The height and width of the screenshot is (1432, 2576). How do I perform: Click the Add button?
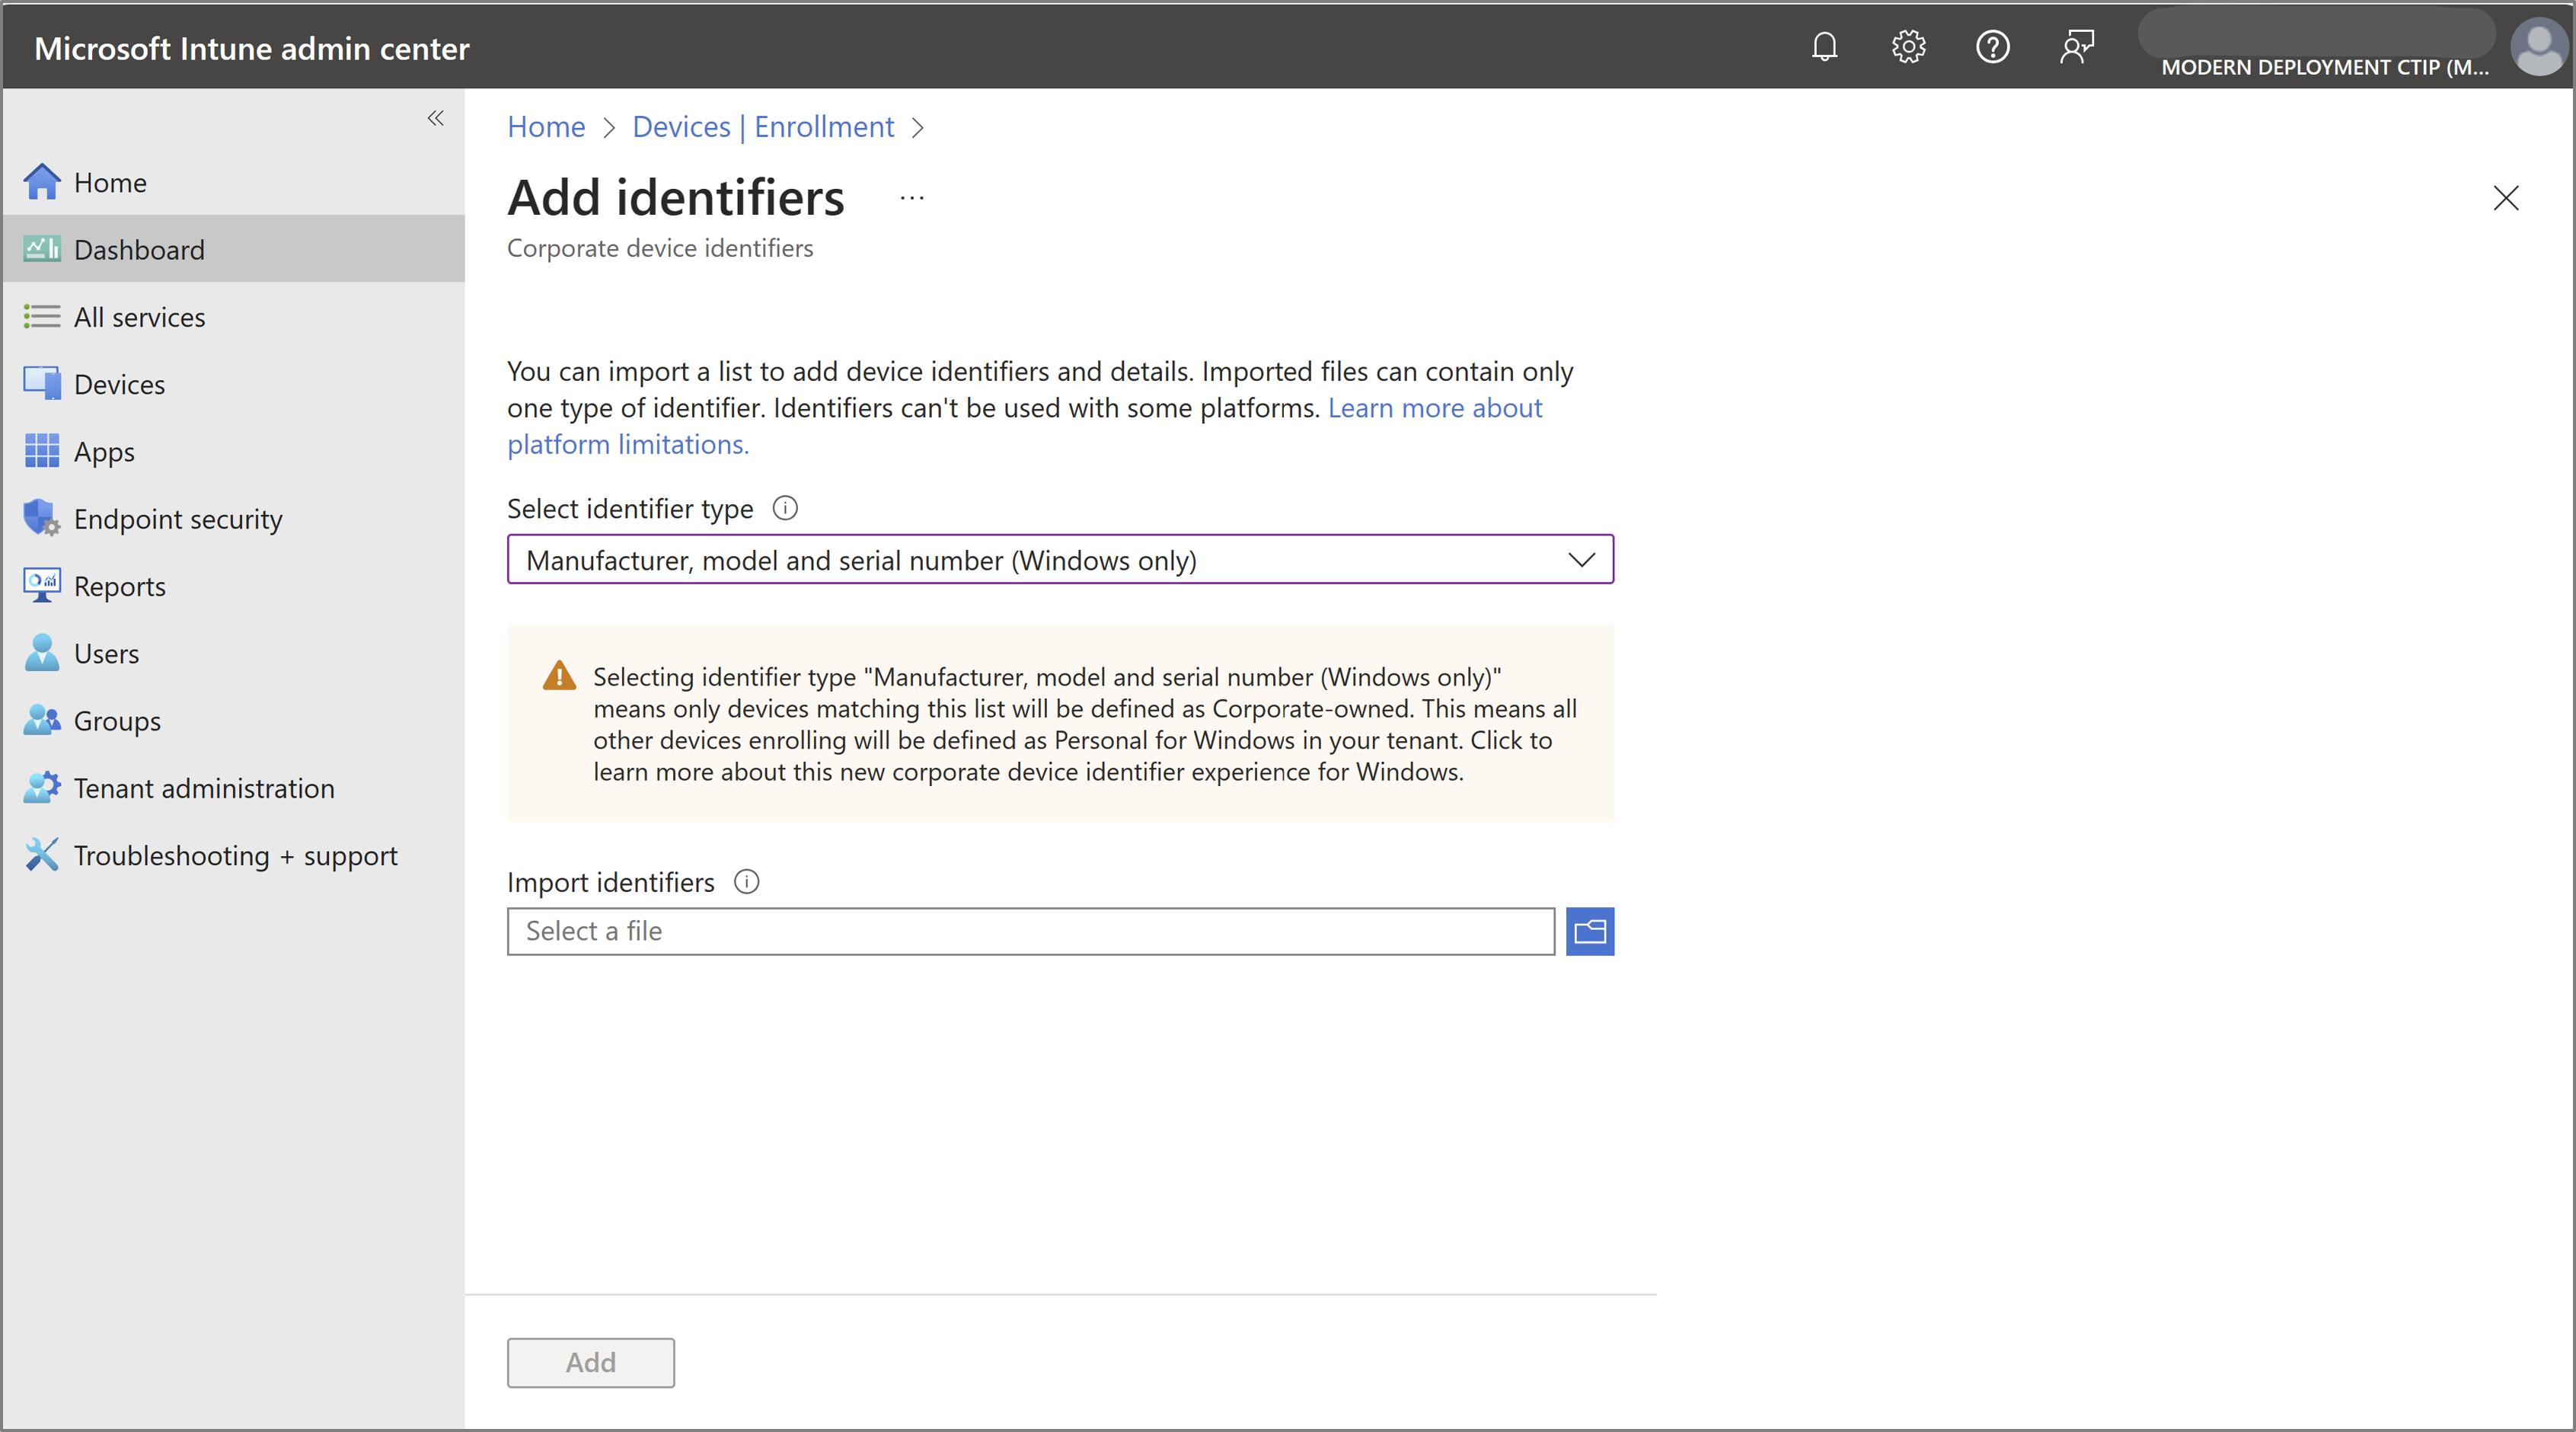point(590,1362)
